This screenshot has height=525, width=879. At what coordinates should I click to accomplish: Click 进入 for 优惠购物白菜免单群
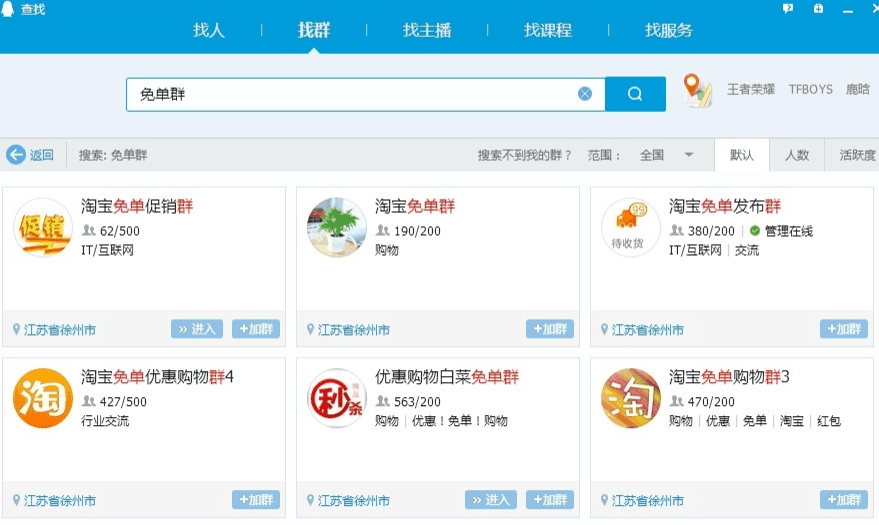click(491, 500)
